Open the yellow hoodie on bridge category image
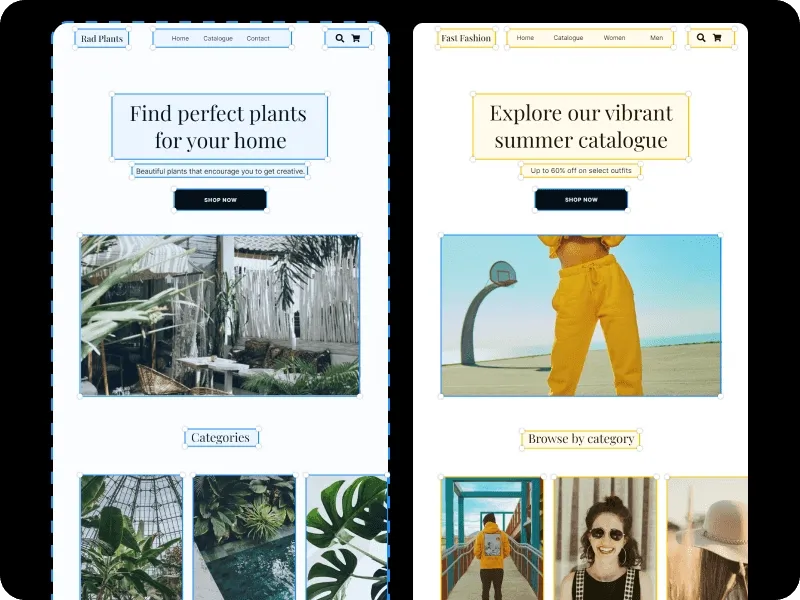The height and width of the screenshot is (600, 800). tap(492, 538)
